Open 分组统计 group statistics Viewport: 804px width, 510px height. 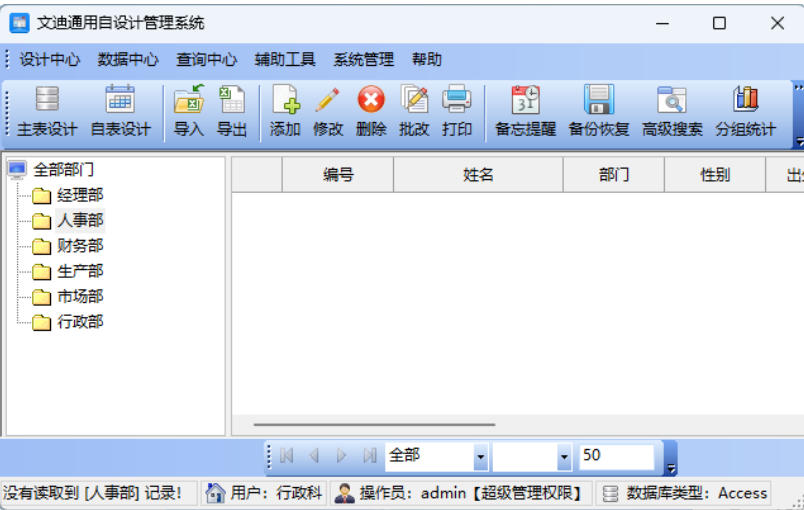tap(746, 112)
